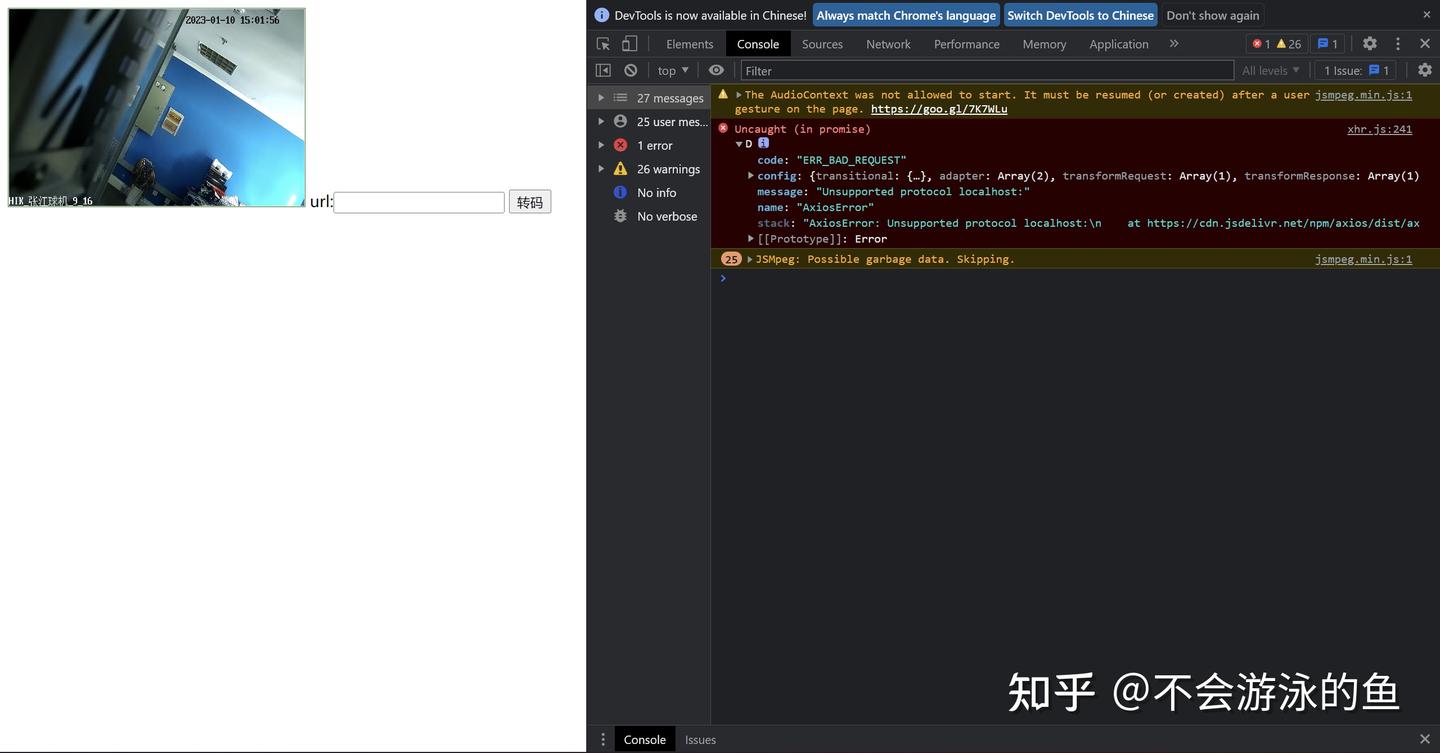Open the xhr.js:241 source link
Screen dimensions: 1440x753
[1379, 129]
